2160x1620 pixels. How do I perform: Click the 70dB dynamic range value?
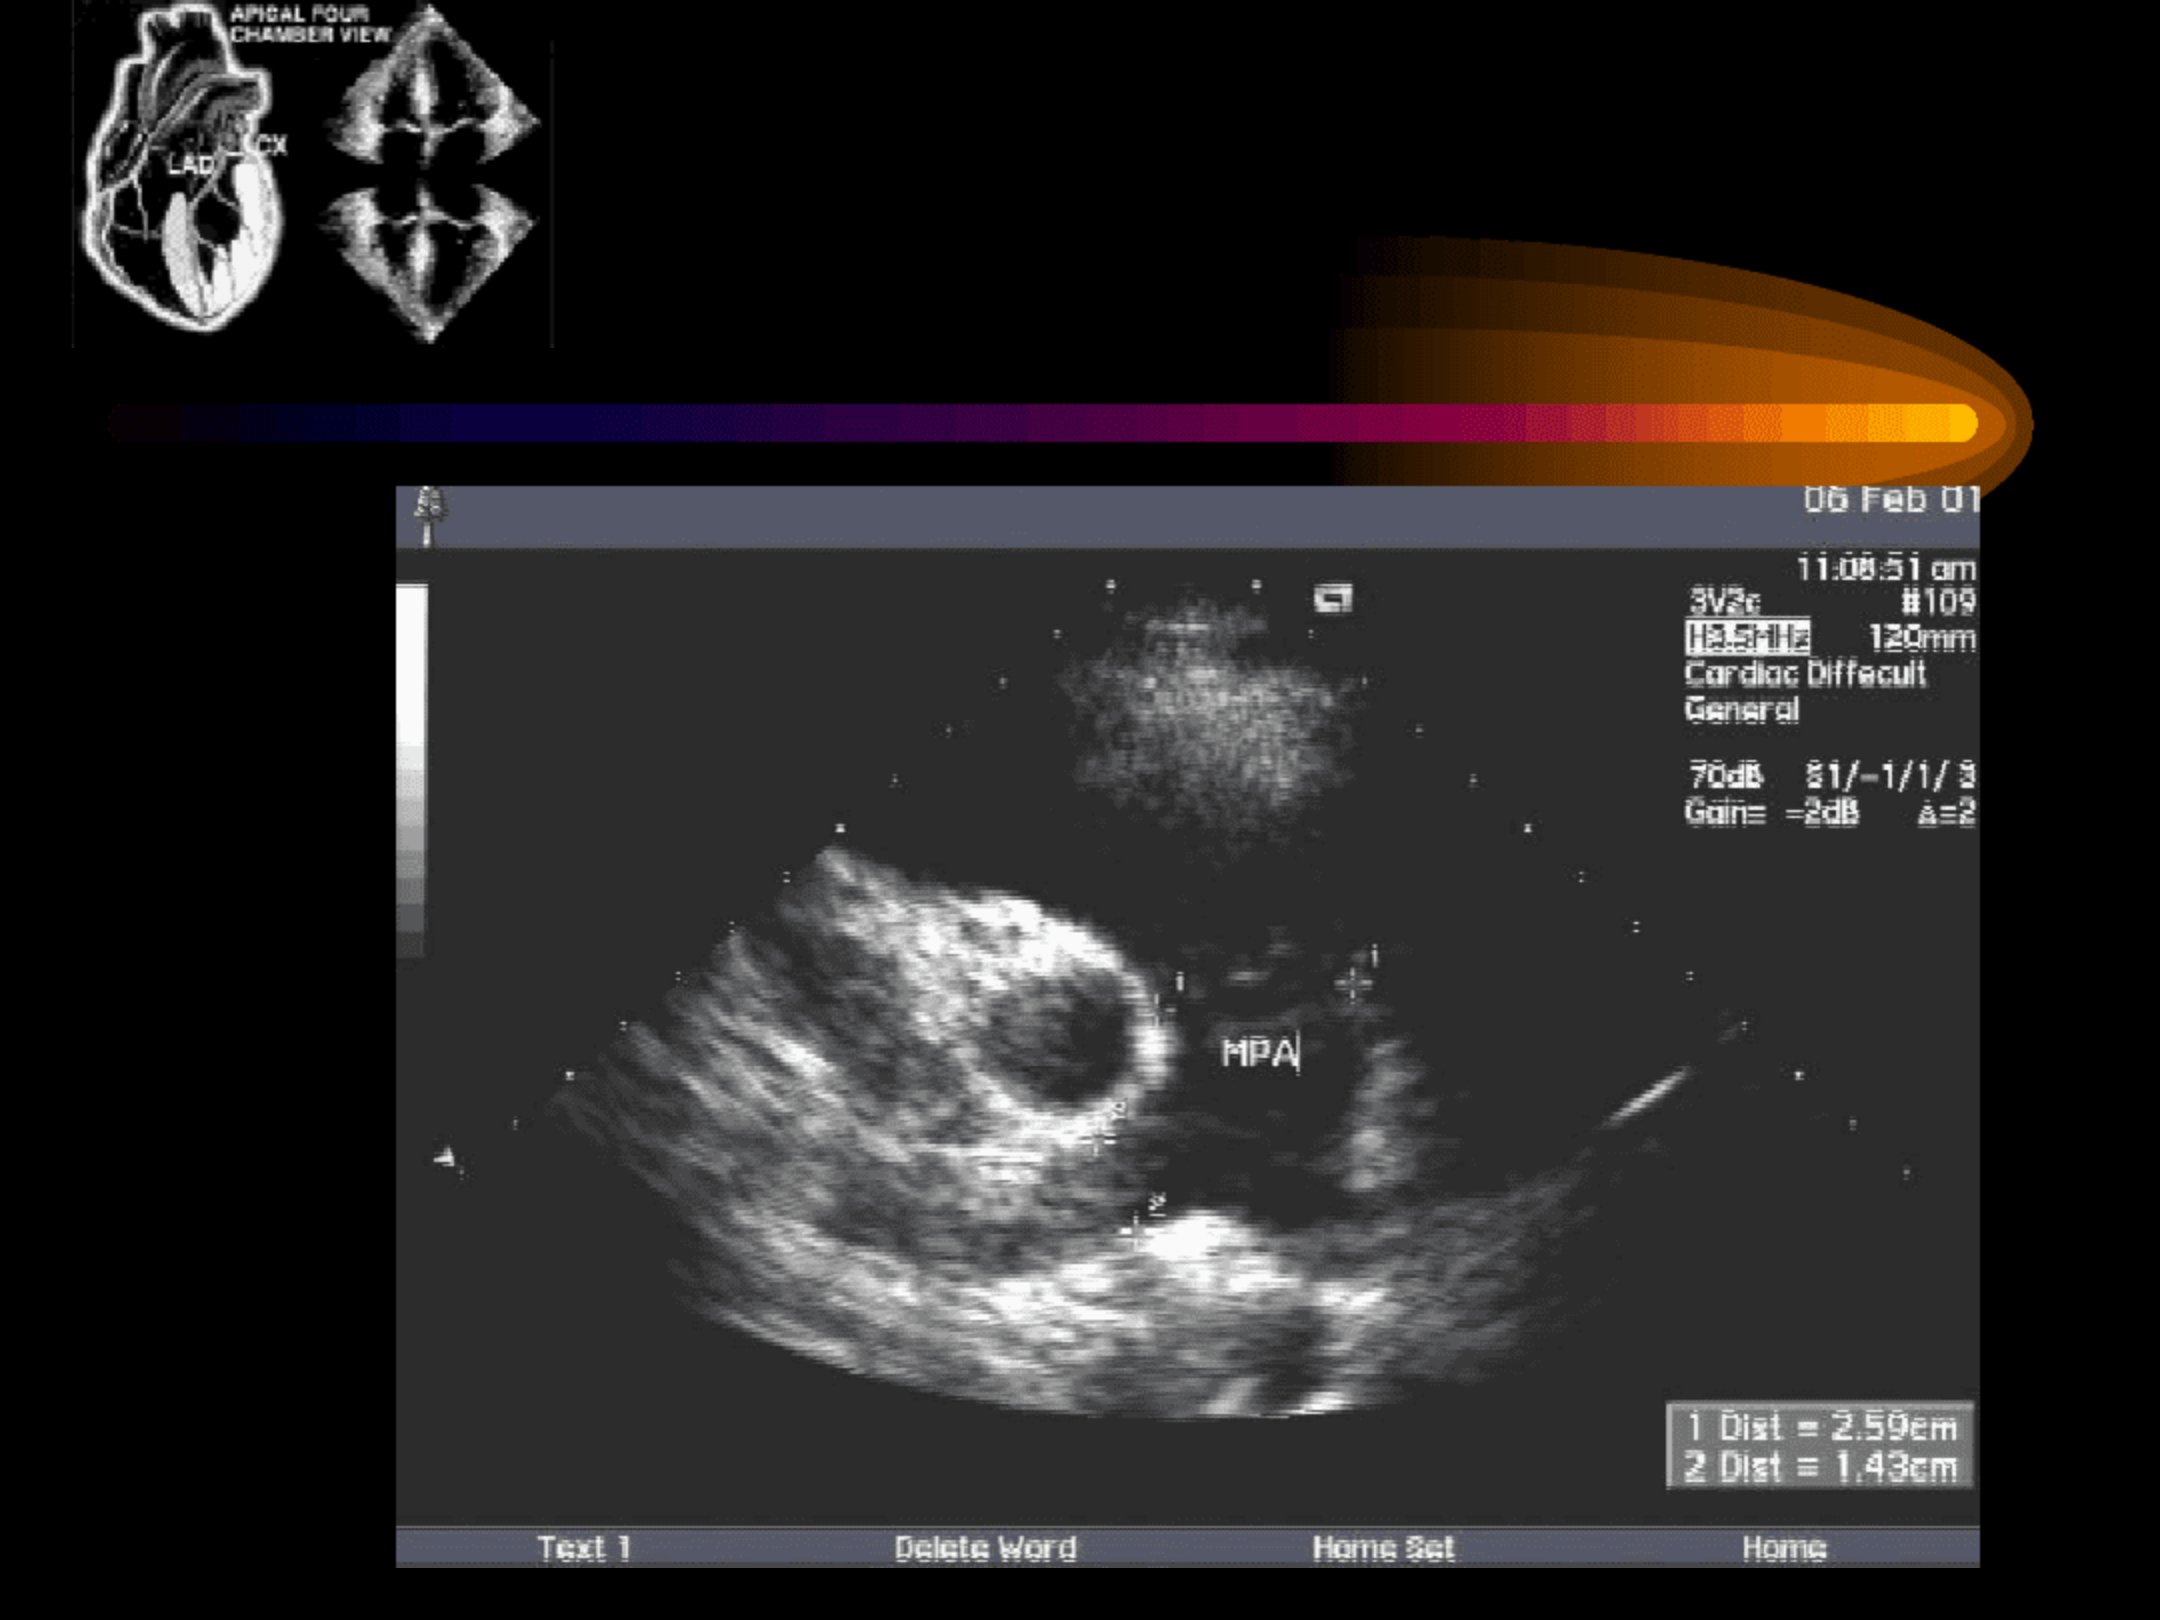point(1726,775)
